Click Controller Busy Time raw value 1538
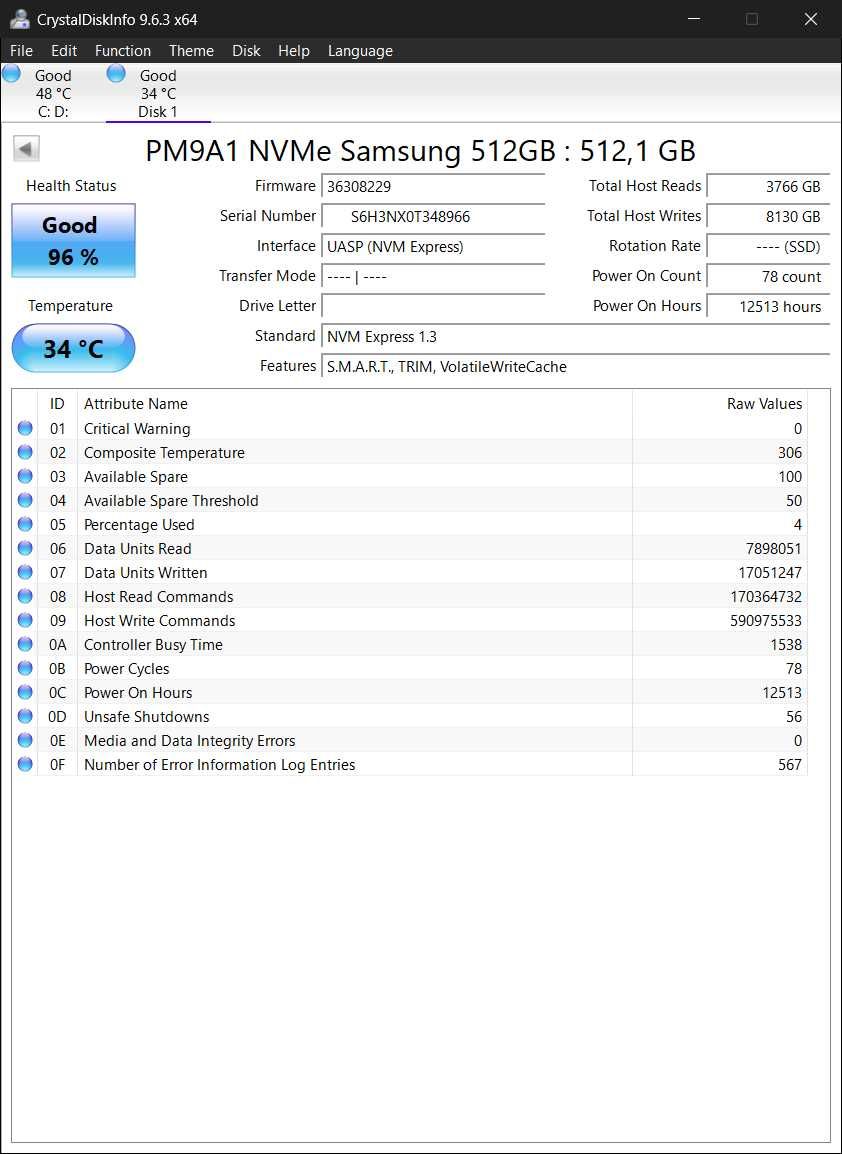This screenshot has height=1154, width=842. pyautogui.click(x=786, y=645)
